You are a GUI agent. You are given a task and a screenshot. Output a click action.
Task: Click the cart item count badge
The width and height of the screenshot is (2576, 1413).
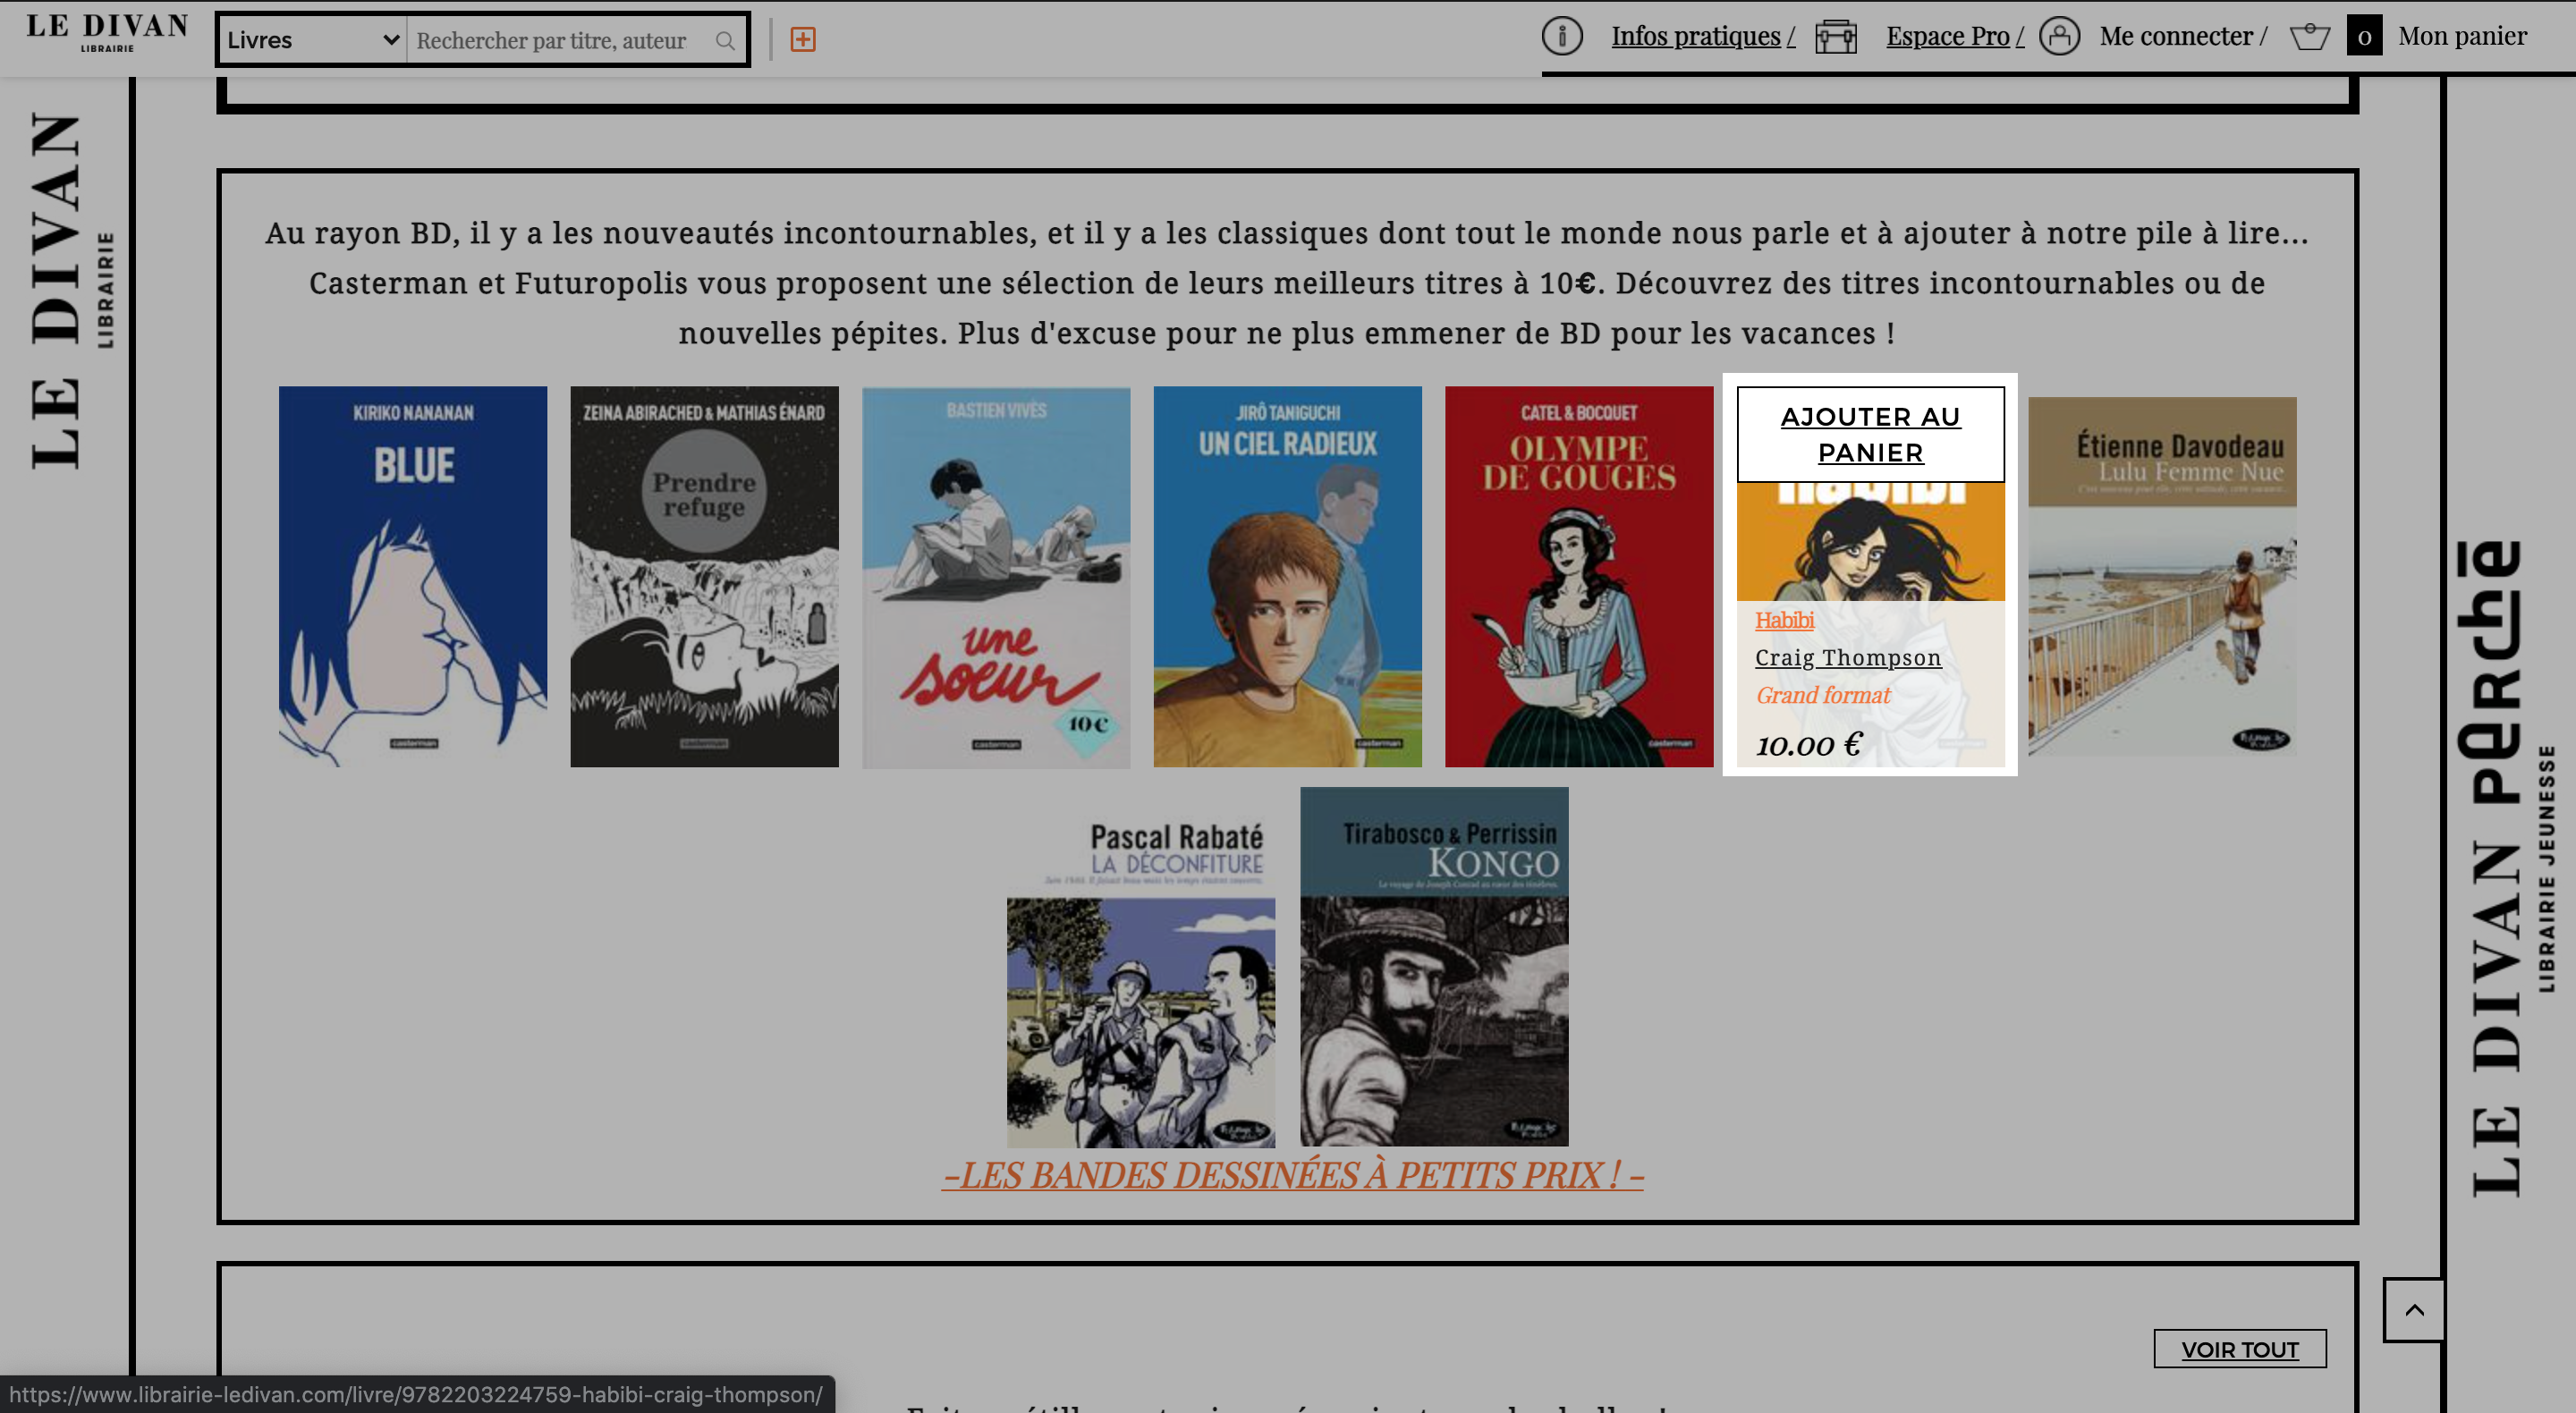[x=2364, y=36]
